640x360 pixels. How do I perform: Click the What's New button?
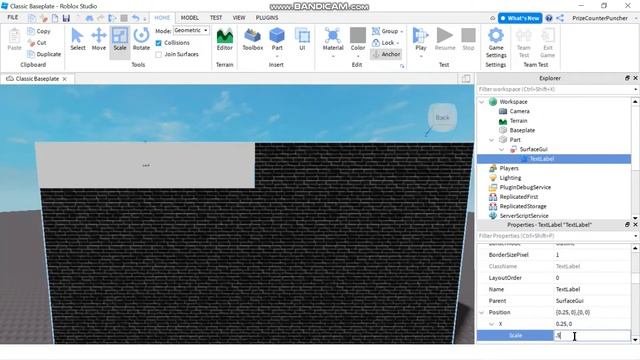pos(520,18)
